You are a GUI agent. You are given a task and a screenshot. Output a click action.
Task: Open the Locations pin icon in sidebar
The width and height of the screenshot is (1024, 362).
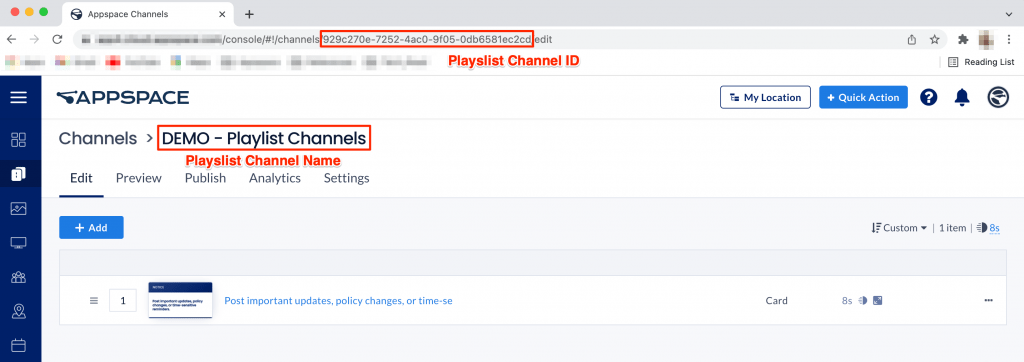(18, 312)
